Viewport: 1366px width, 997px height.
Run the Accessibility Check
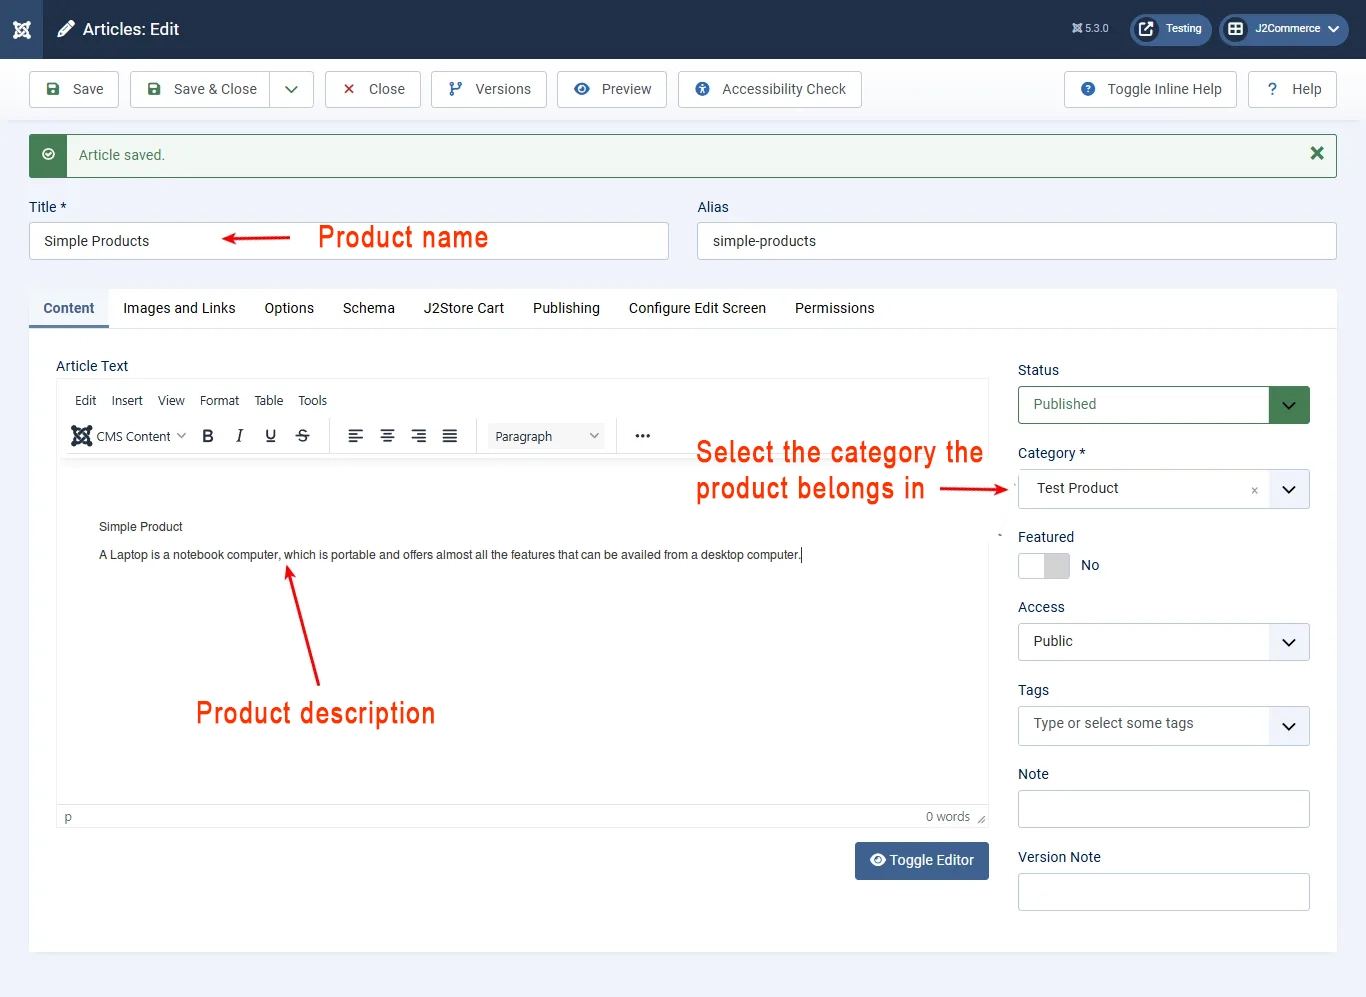(770, 89)
